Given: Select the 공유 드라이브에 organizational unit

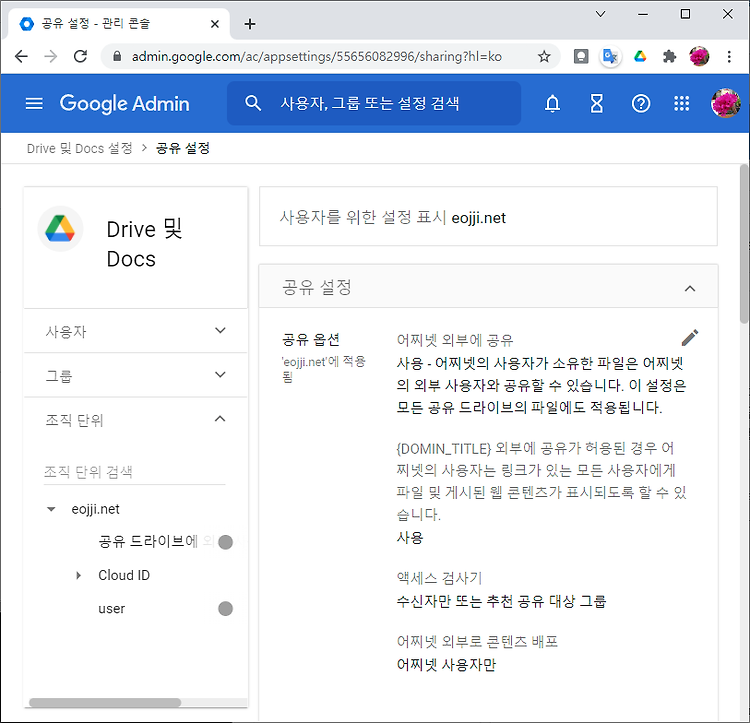Looking at the screenshot, I should pos(148,541).
